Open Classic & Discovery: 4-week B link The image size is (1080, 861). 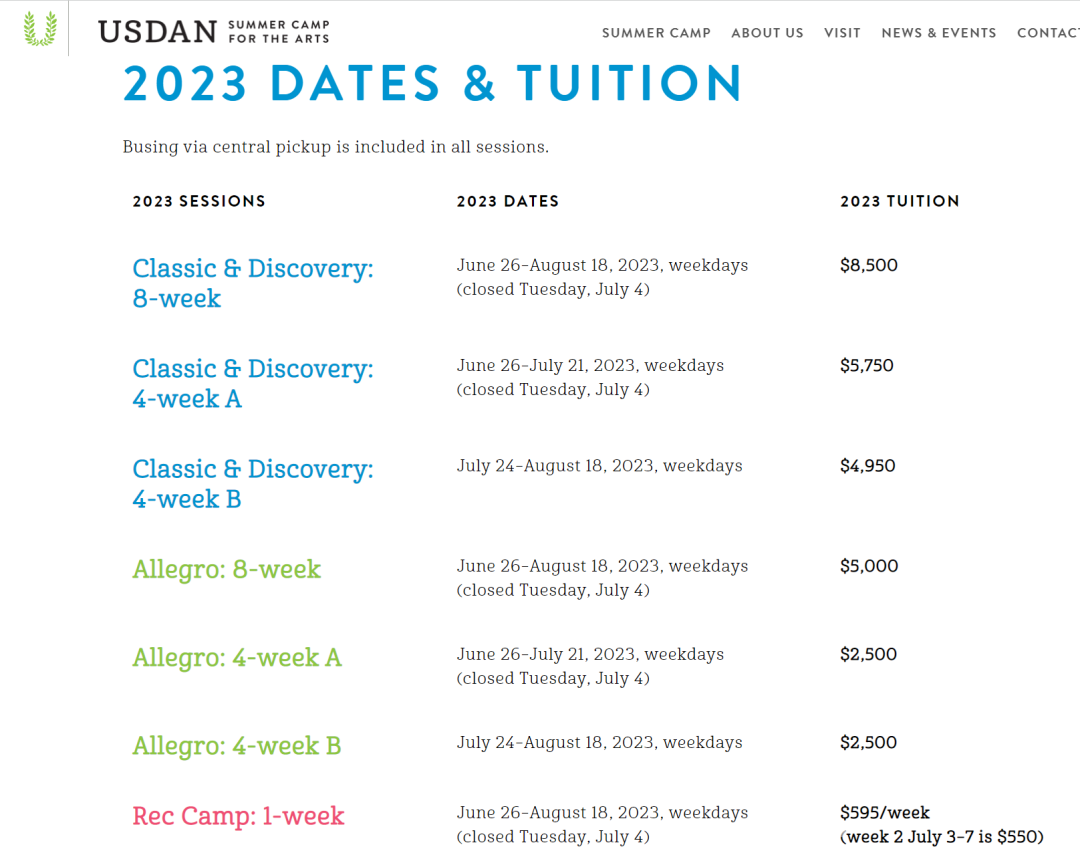[x=253, y=484]
